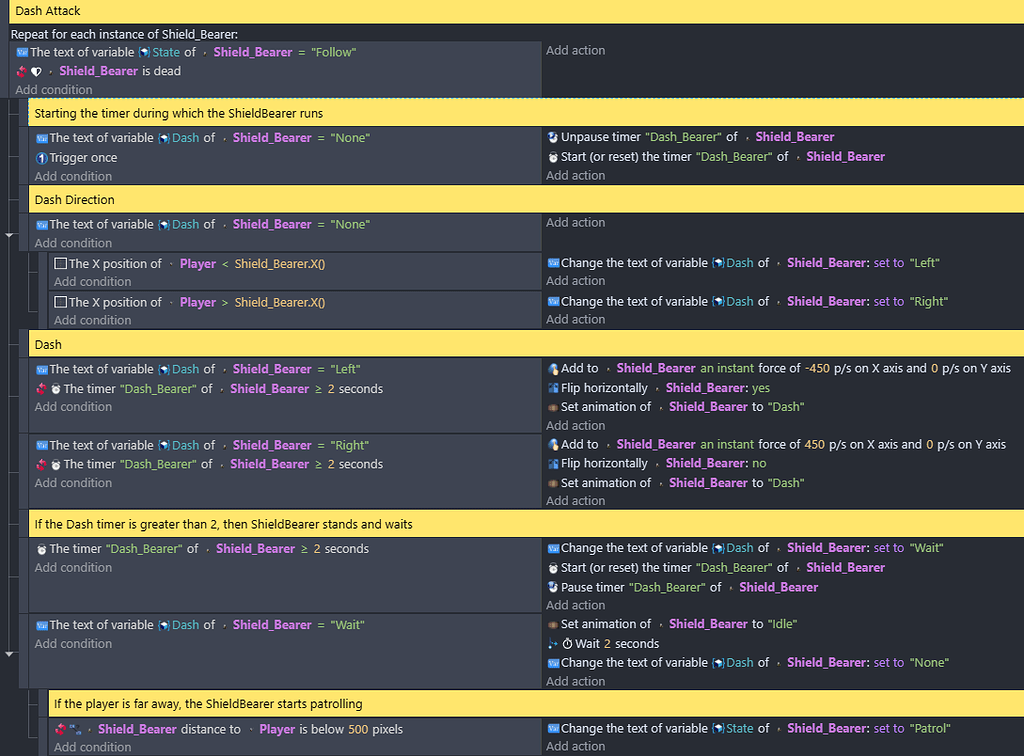Click the Pause timer "Dash_Bearer" action icon
Screen dimensions: 1024x756
coord(553,587)
